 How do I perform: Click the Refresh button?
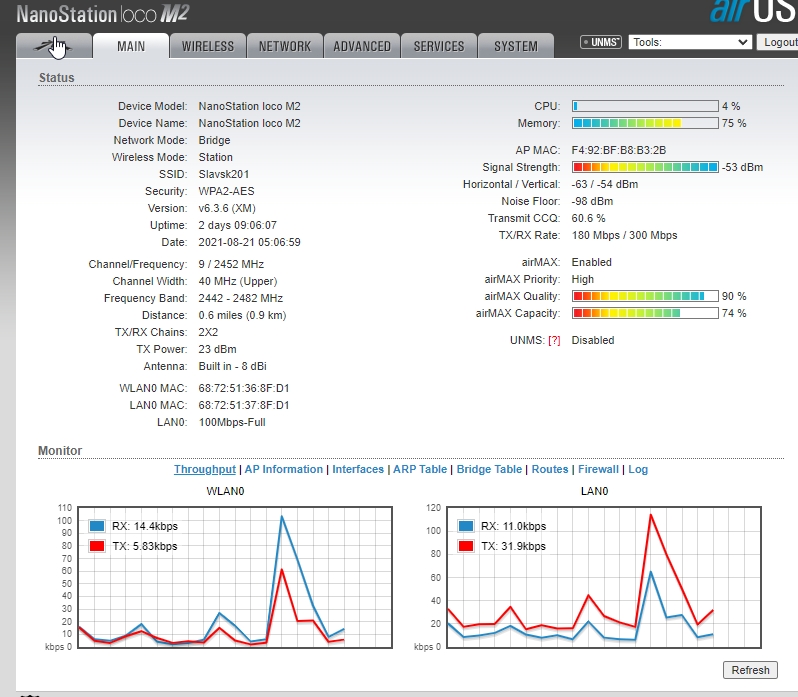[x=750, y=670]
